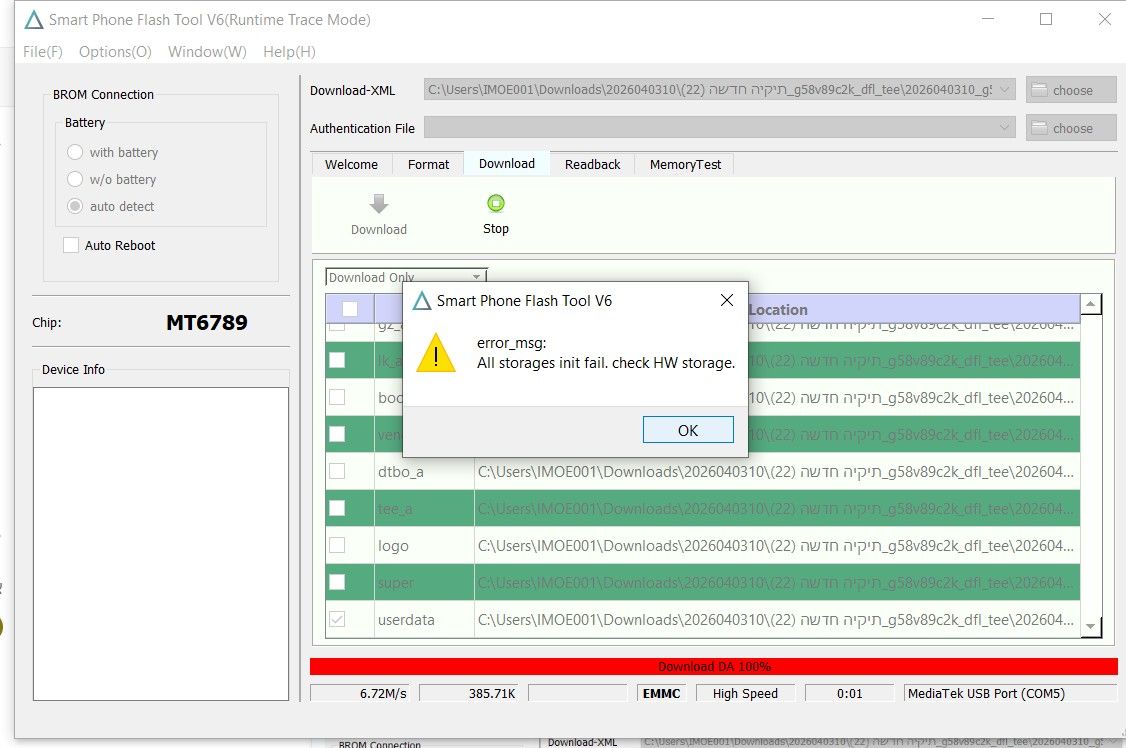Click the Flash Tool logo in title bar
Viewport: 1126px width, 748px height.
pos(33,19)
